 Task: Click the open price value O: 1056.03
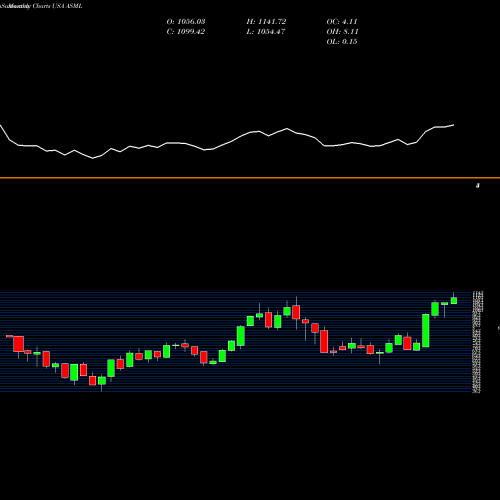[x=186, y=22]
